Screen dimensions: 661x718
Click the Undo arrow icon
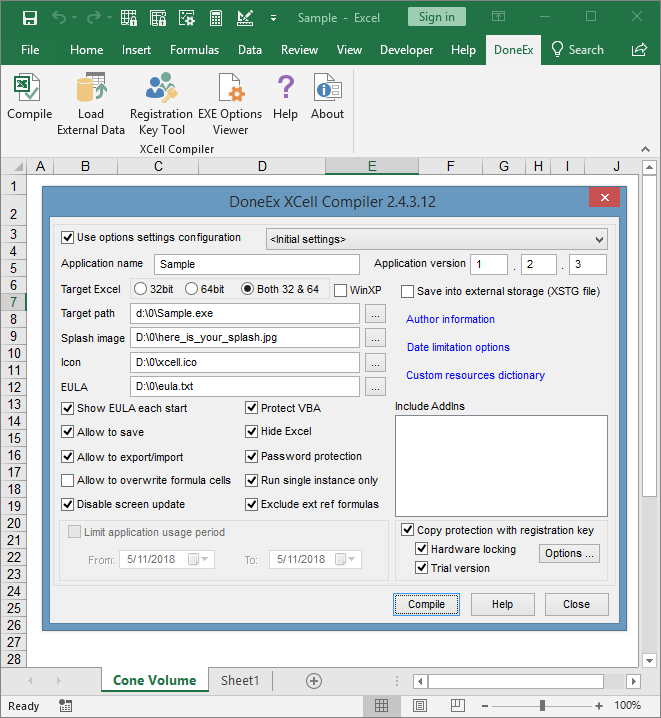(59, 18)
